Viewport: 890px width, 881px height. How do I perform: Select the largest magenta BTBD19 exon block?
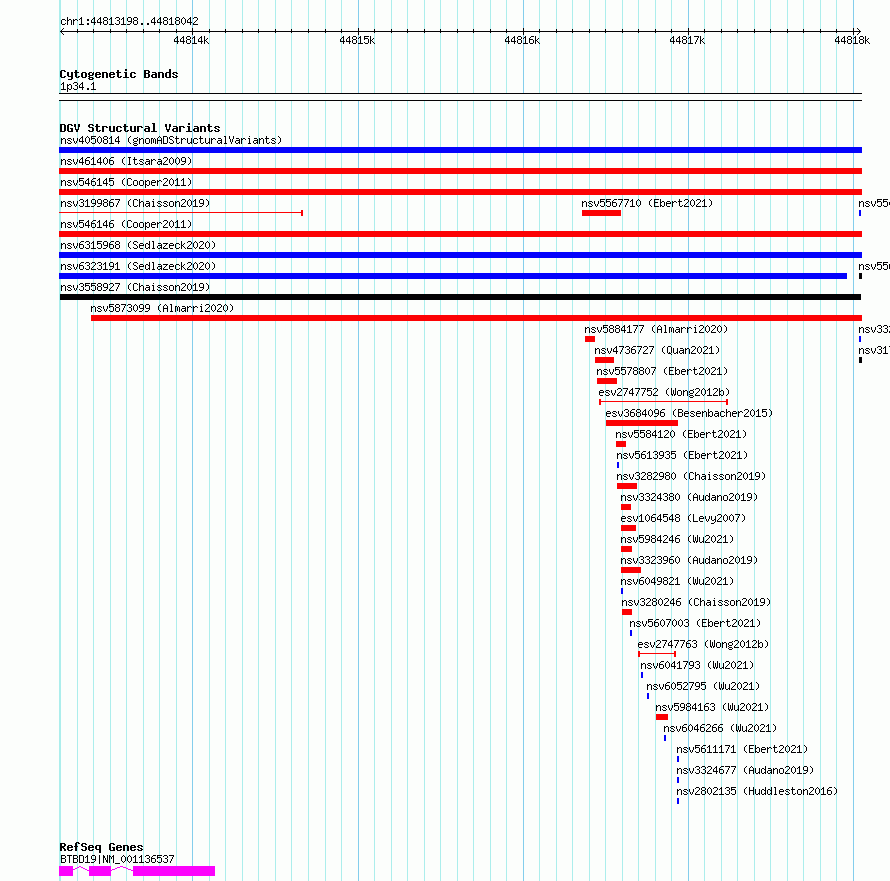(174, 871)
